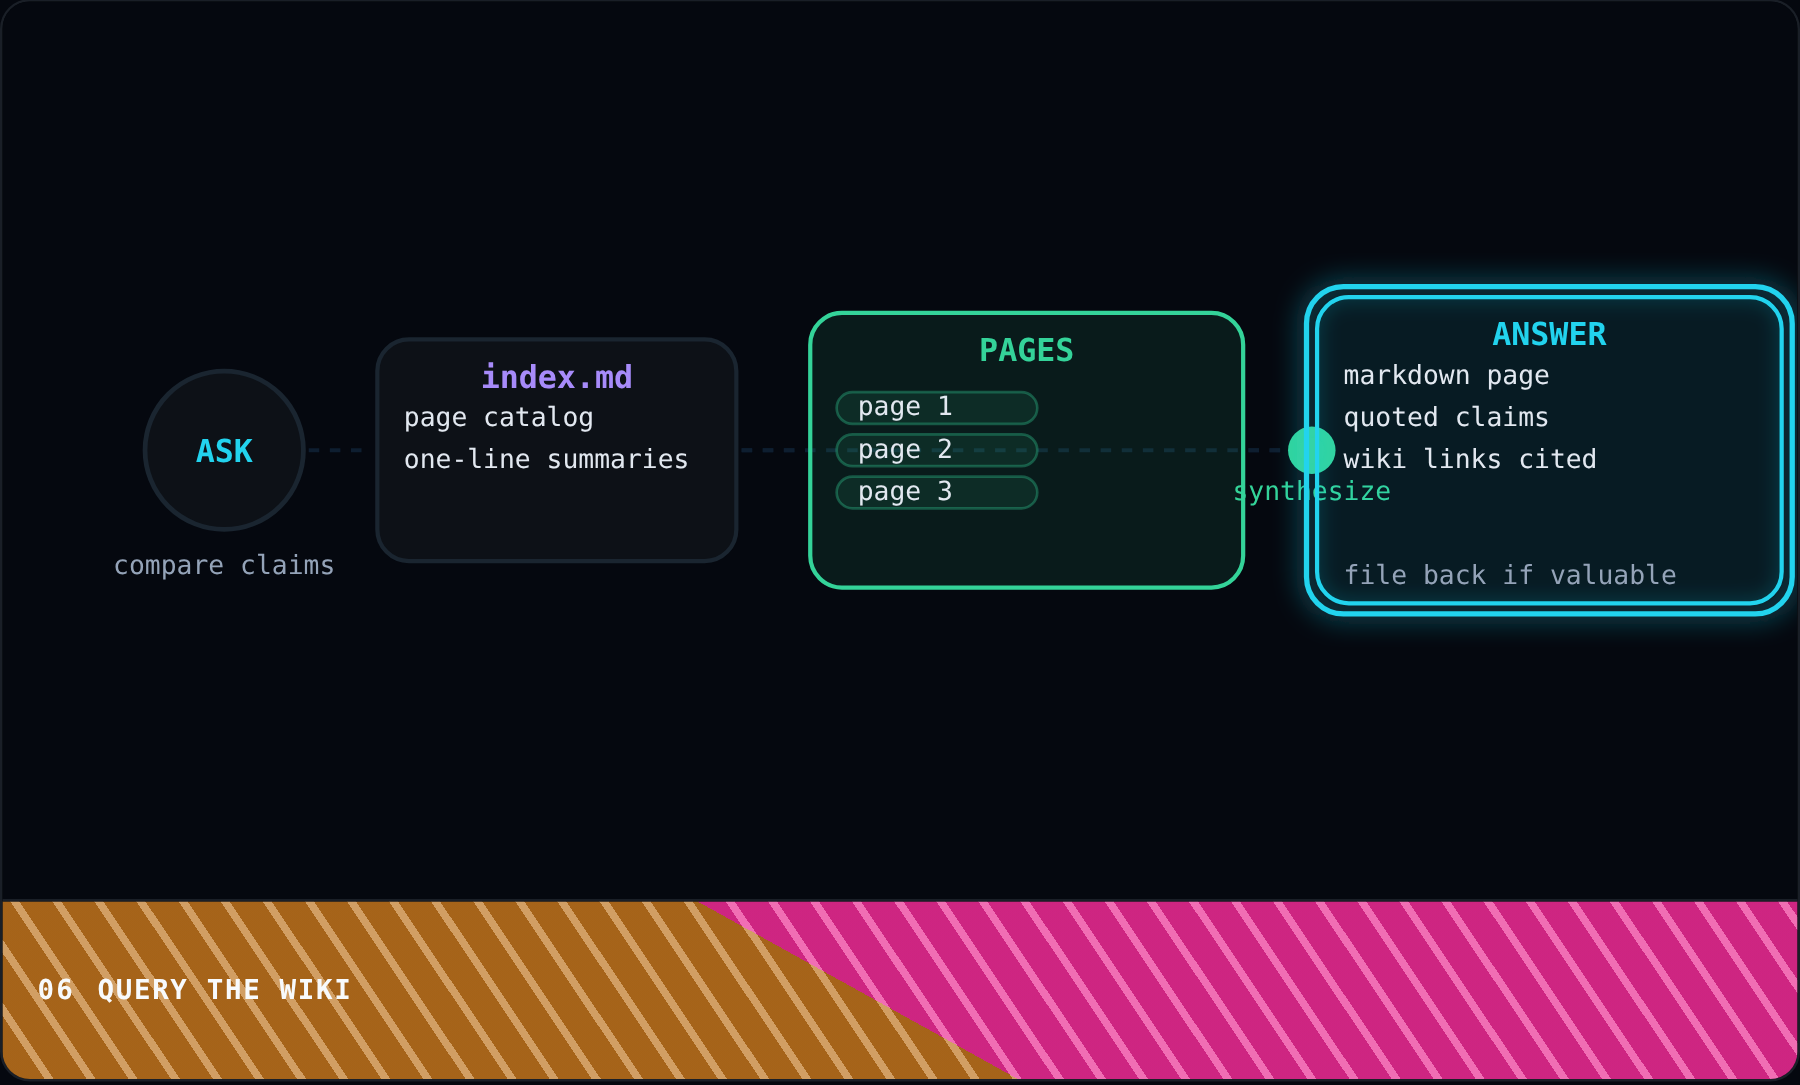The height and width of the screenshot is (1085, 1800).
Task: Select the index.md heading
Action: pos(557,377)
